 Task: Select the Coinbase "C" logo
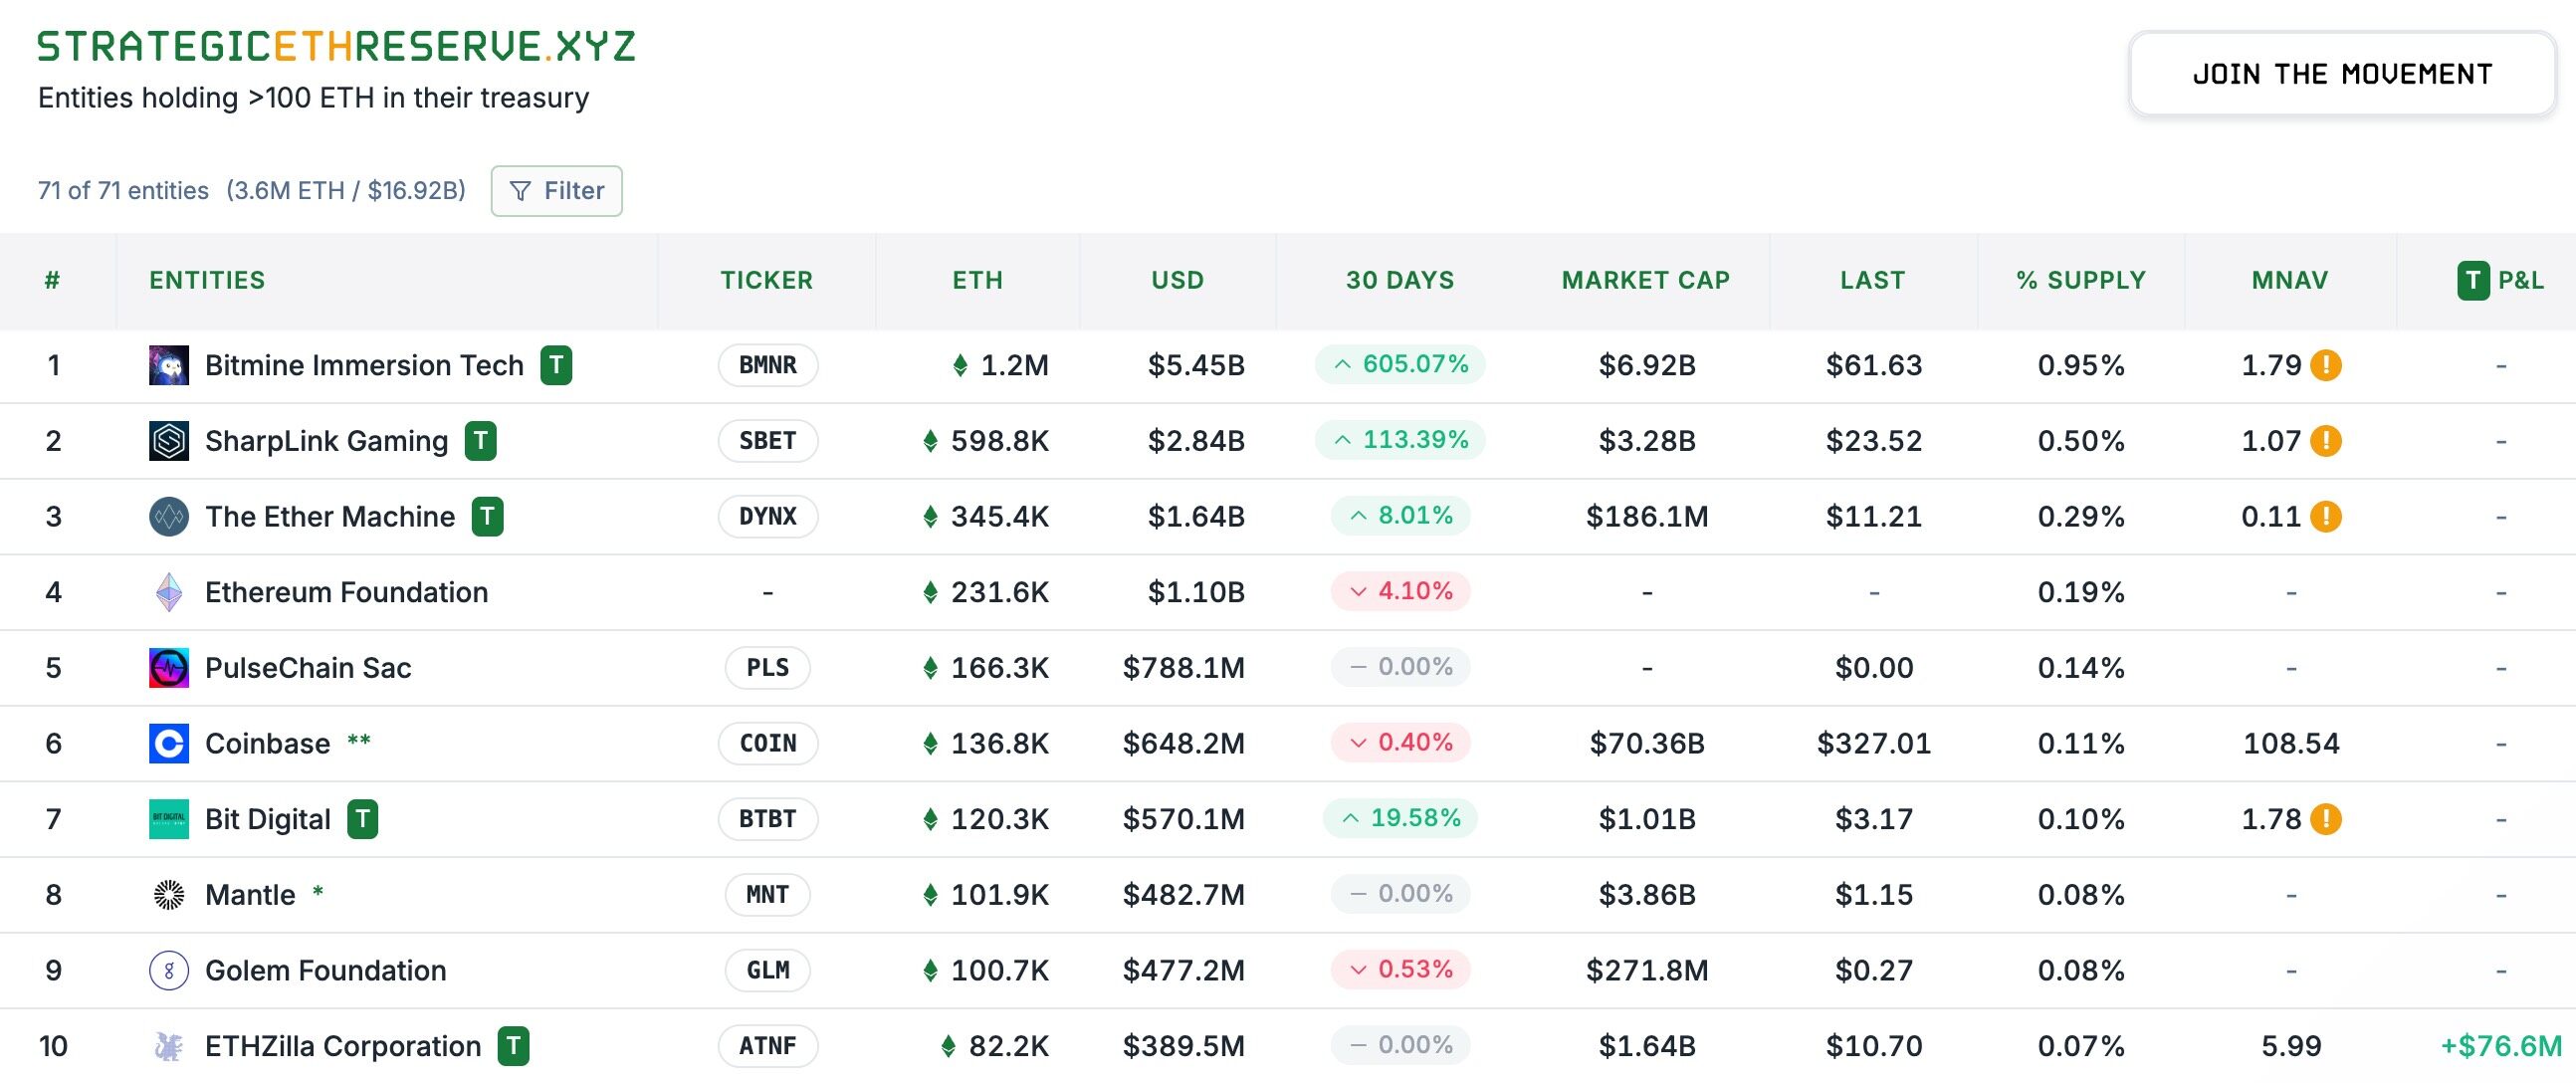170,743
